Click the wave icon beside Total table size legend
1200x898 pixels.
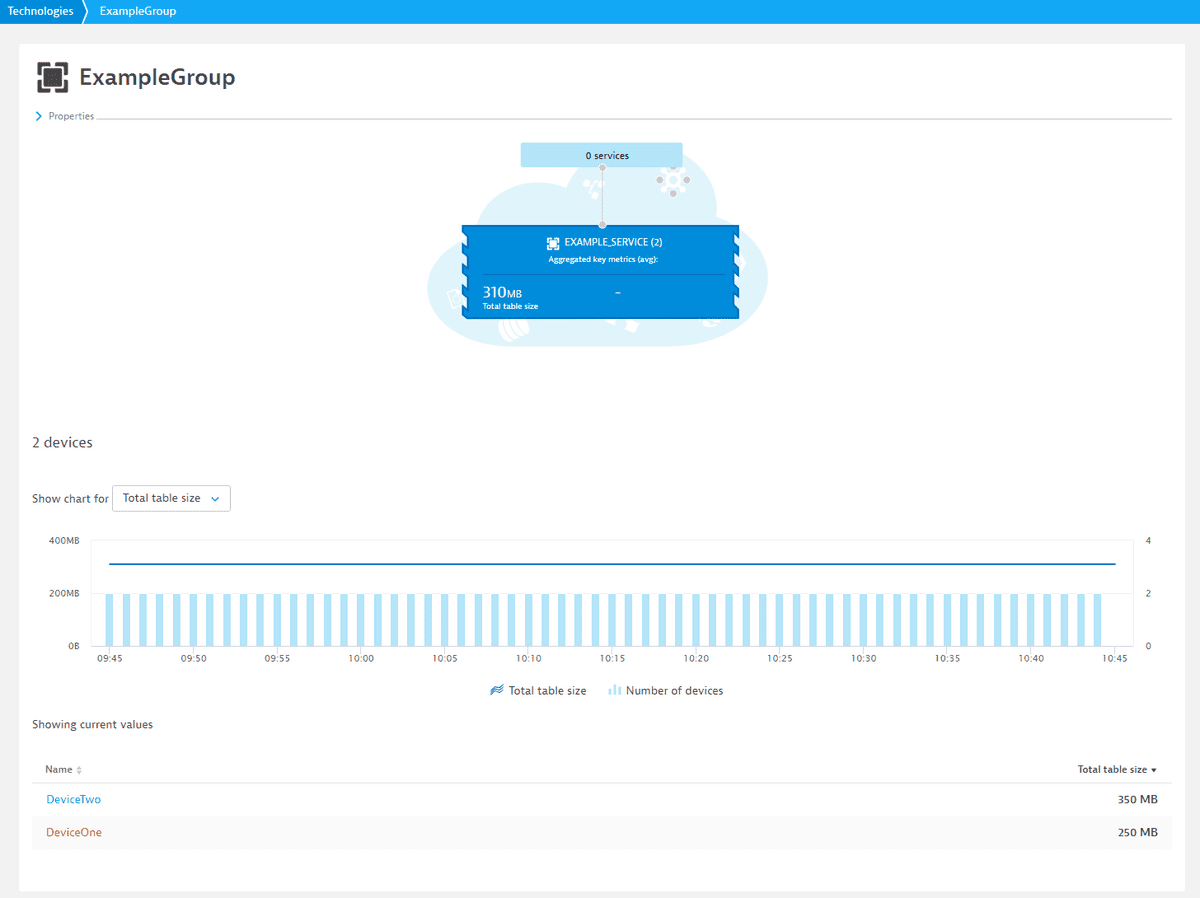(497, 690)
